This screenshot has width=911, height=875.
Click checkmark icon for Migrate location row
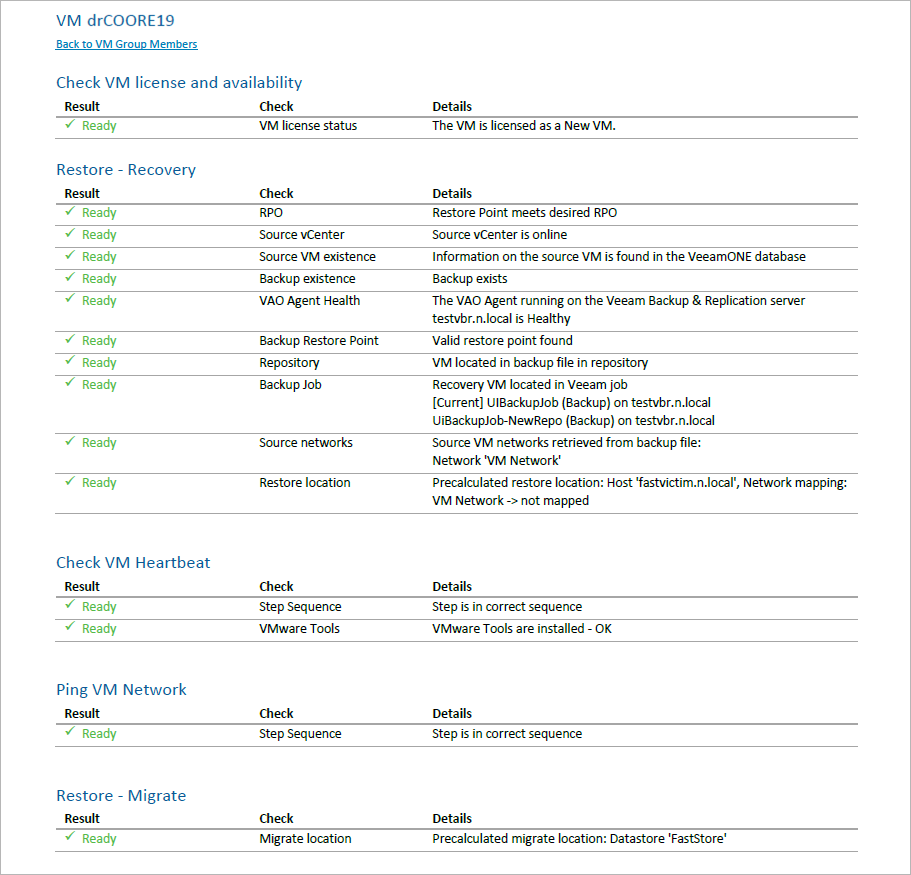pos(70,838)
